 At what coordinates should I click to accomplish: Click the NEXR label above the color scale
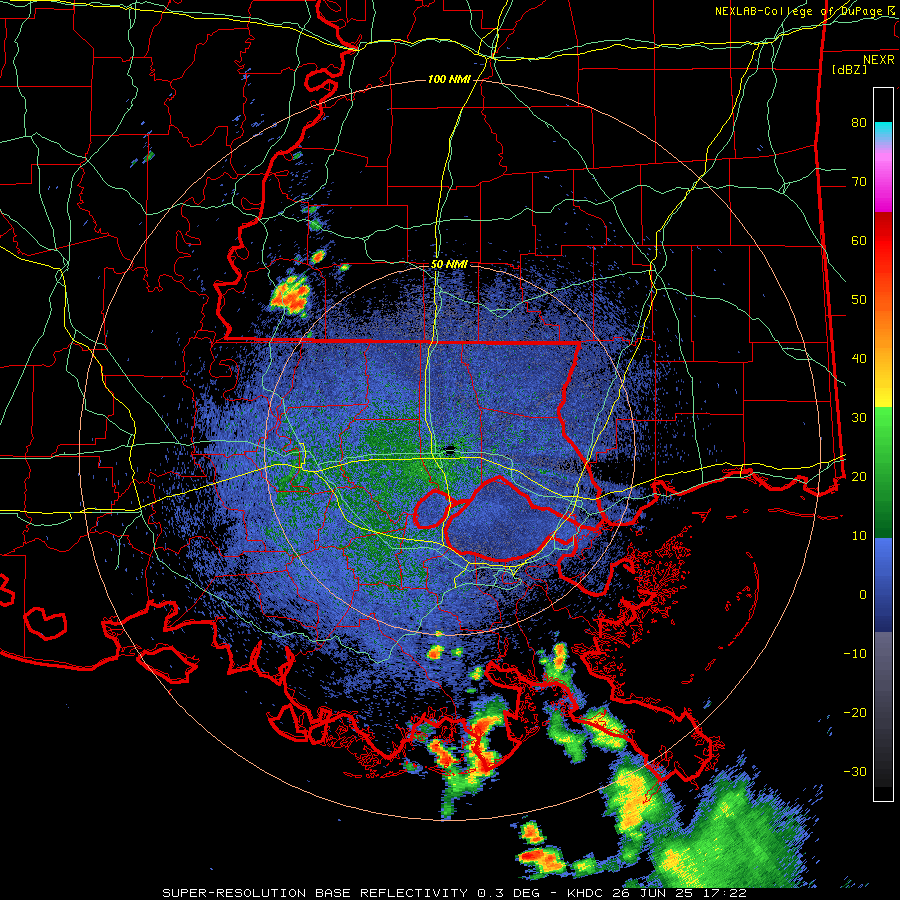878,60
